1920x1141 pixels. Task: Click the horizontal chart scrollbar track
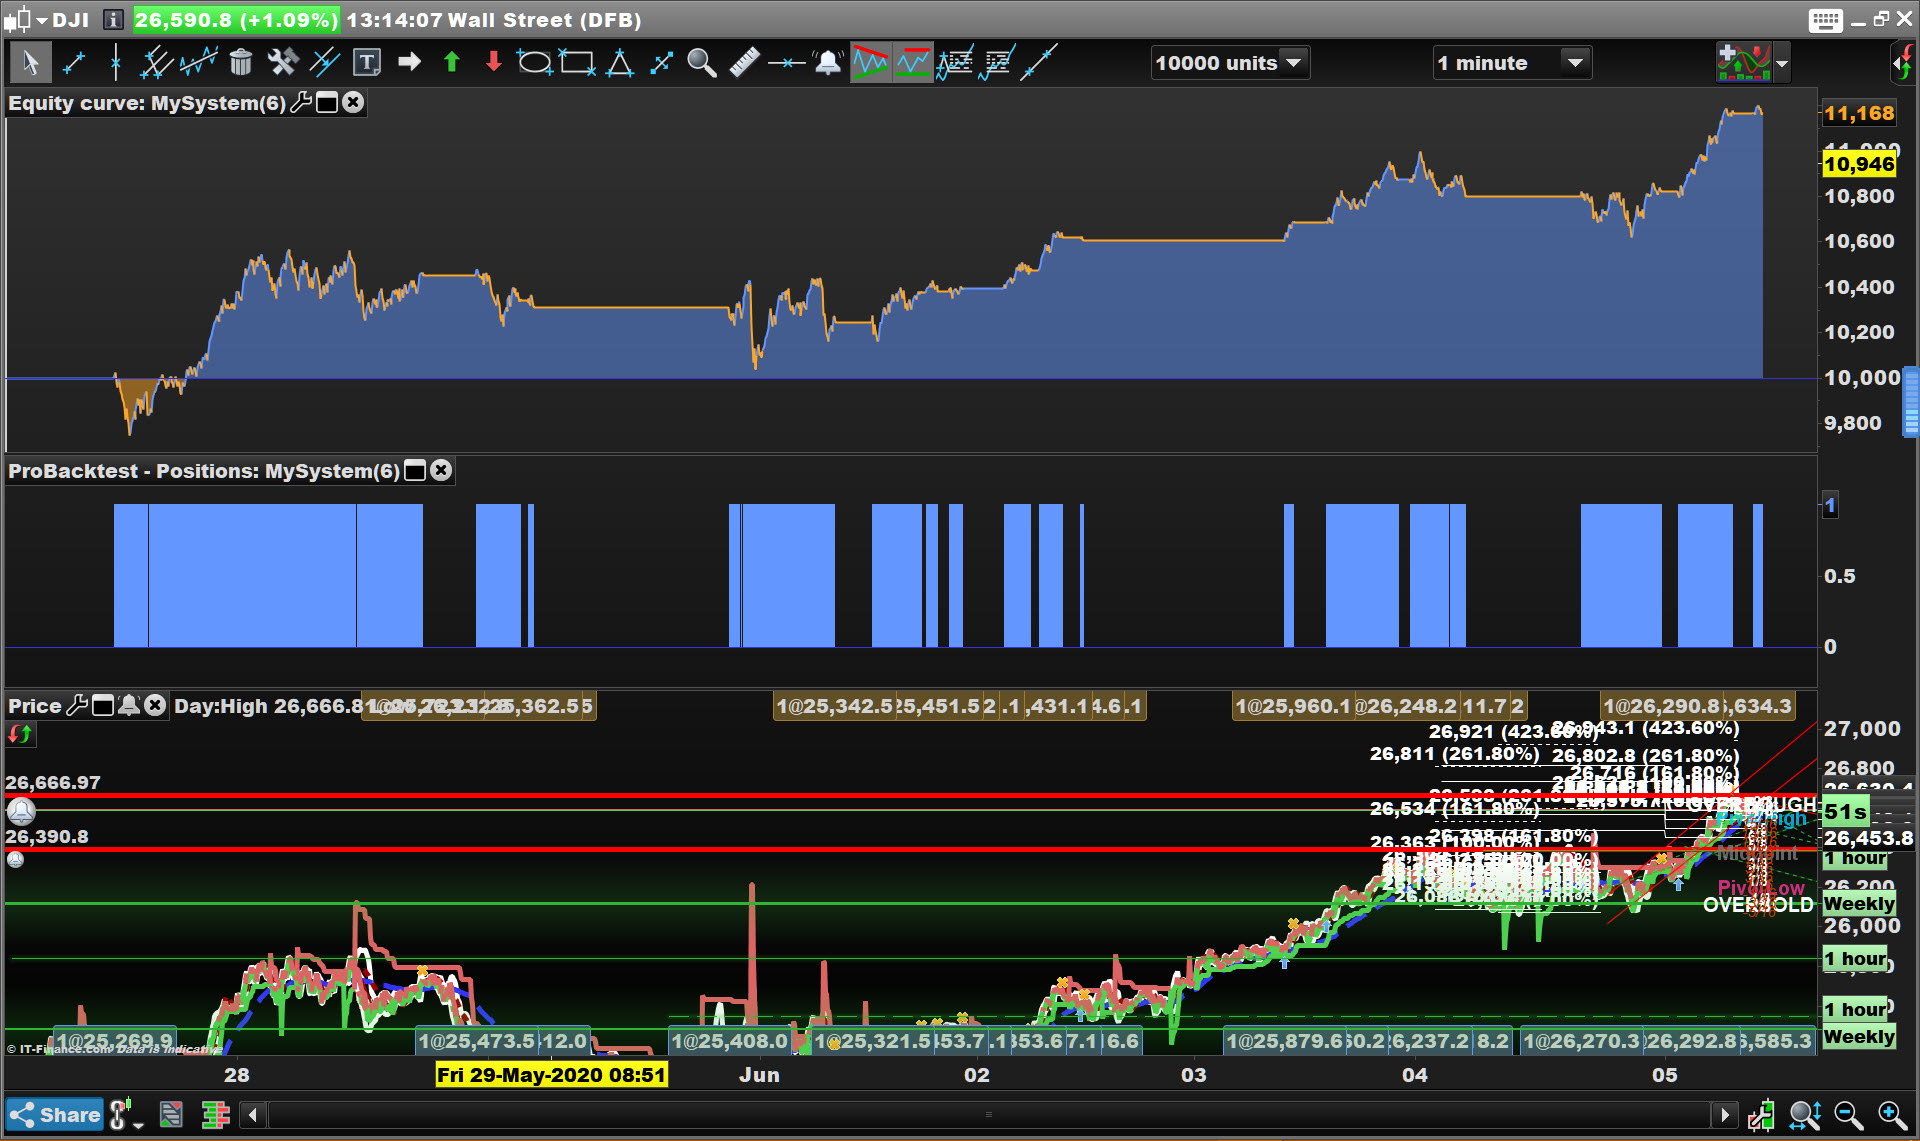tap(988, 1115)
